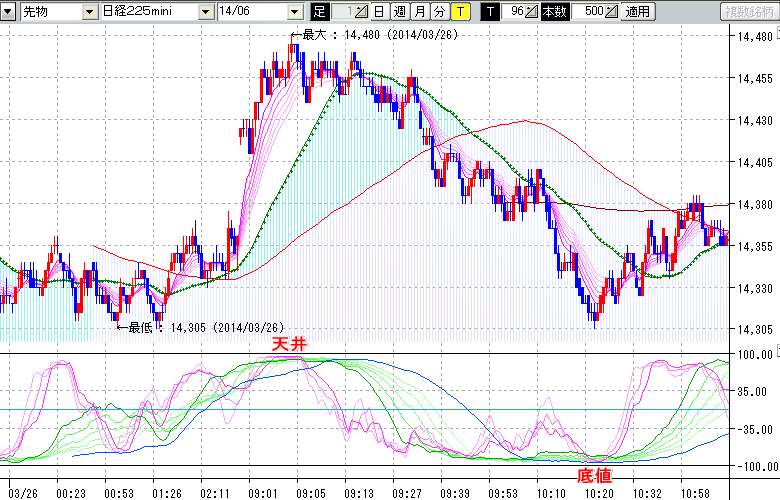Switch to daily 日 chart

[x=378, y=12]
